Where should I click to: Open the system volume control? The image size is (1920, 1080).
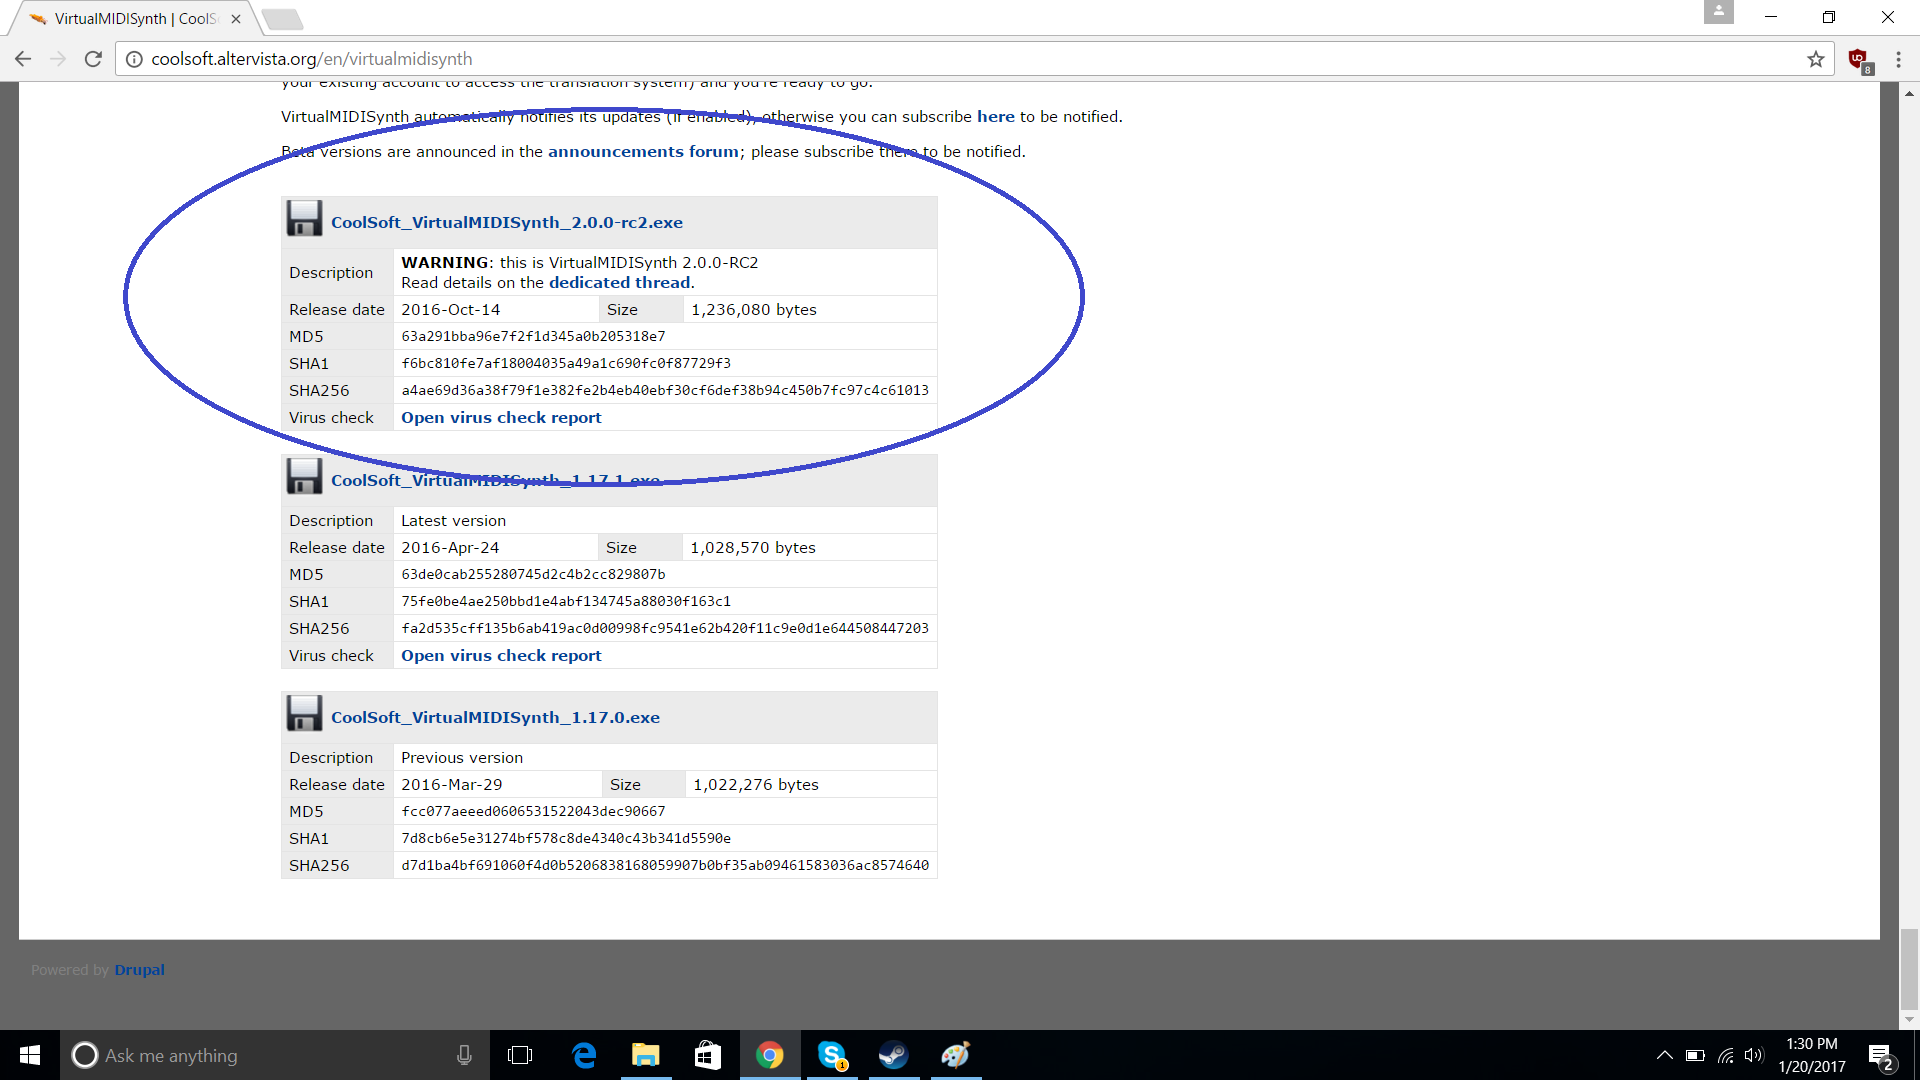tap(1753, 1055)
